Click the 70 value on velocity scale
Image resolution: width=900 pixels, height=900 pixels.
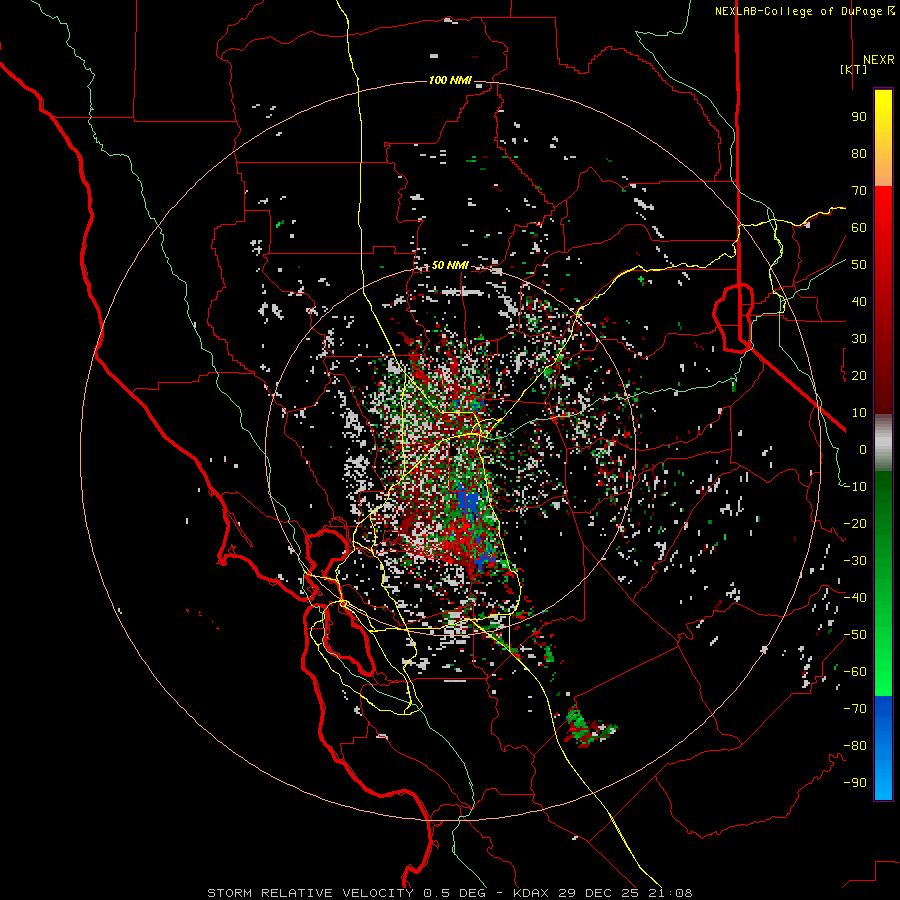(x=859, y=191)
